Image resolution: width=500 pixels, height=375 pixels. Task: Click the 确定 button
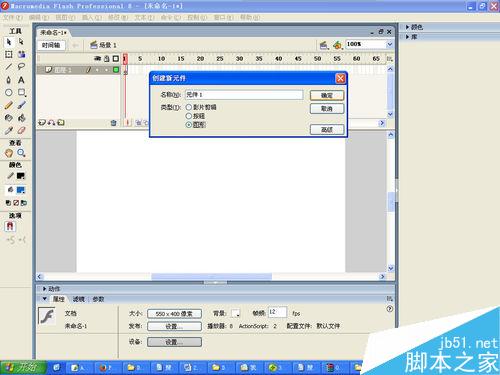tap(327, 96)
